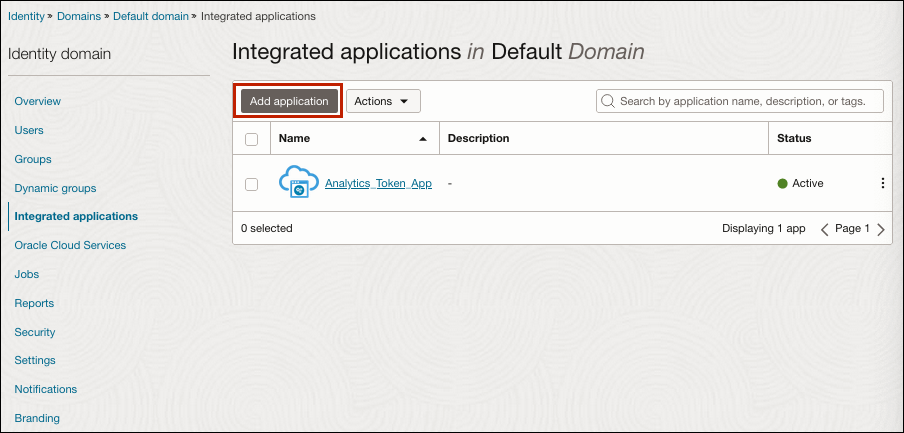Check the Analytics_Token_App row checkbox

(251, 184)
